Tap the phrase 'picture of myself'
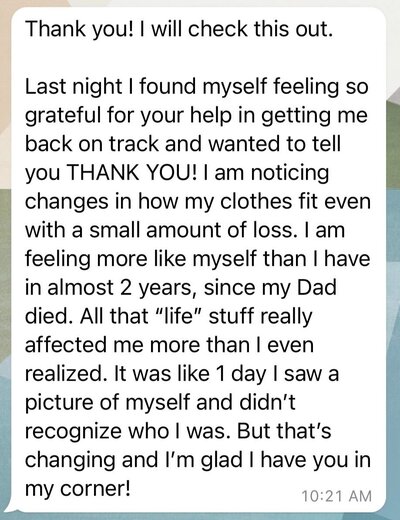The height and width of the screenshot is (520, 400). 107,403
